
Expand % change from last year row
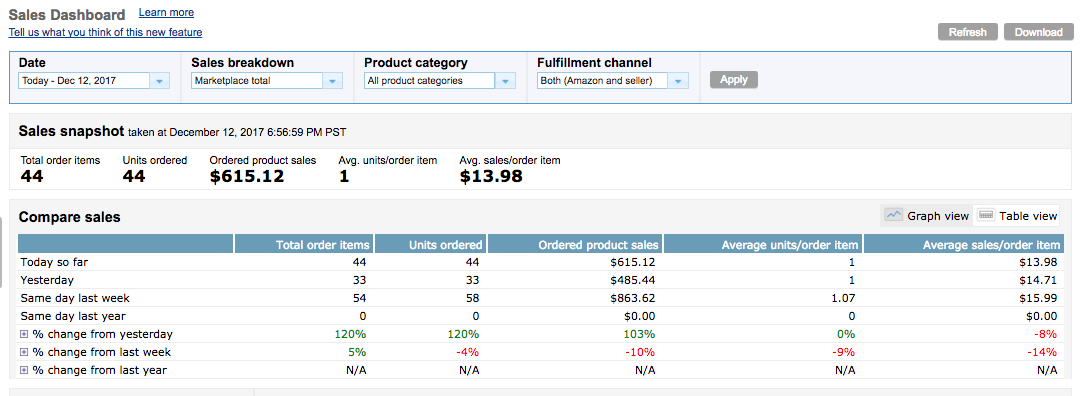click(24, 370)
